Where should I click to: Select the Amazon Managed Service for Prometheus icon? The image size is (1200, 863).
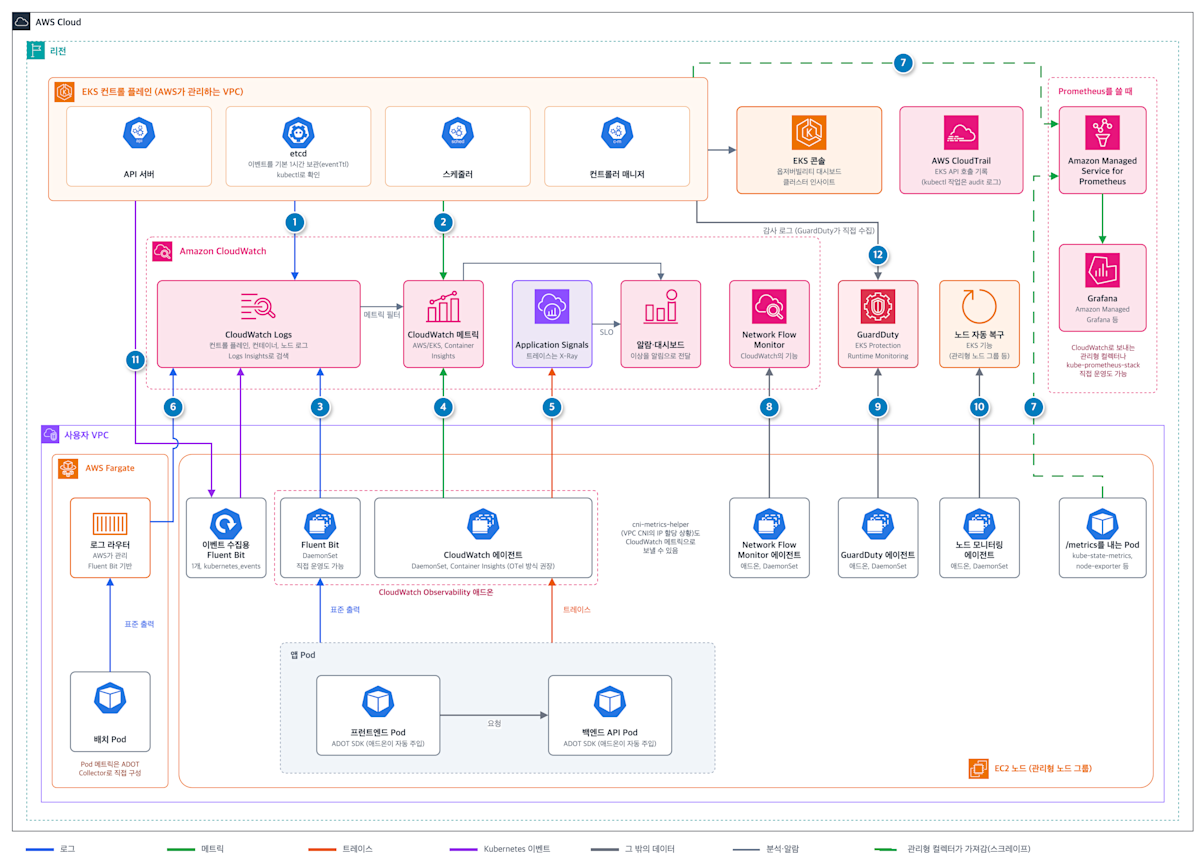click(x=1102, y=133)
